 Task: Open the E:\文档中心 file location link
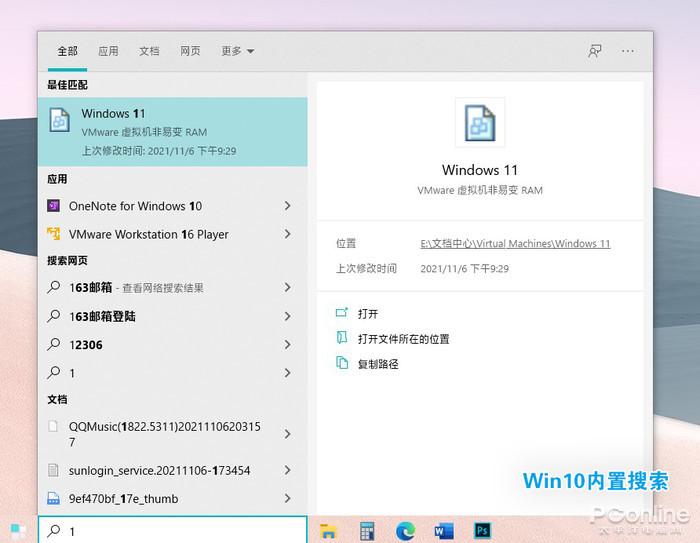515,244
